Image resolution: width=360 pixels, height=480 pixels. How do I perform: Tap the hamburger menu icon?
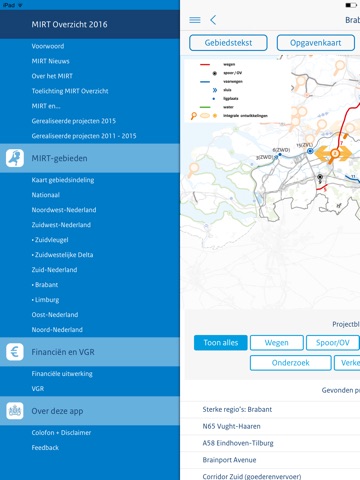195,20
